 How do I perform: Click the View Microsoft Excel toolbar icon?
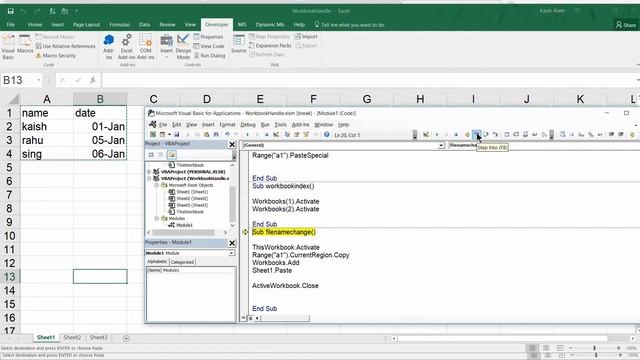(153, 134)
